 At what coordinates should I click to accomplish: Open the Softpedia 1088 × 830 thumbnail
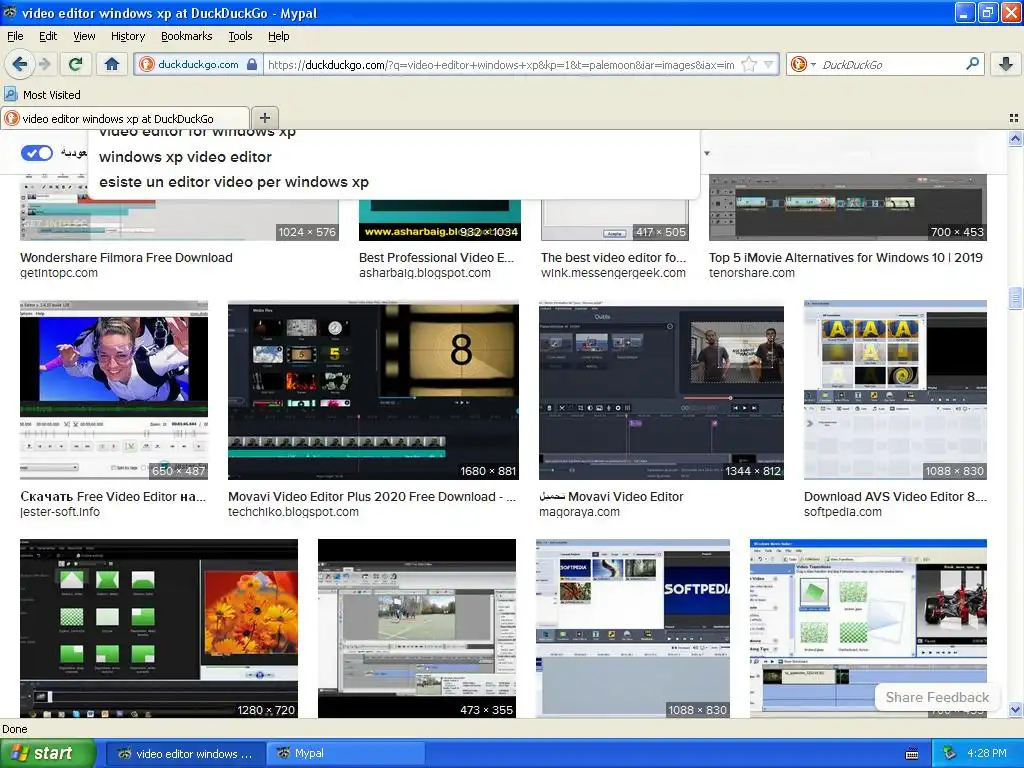pyautogui.click(x=633, y=628)
